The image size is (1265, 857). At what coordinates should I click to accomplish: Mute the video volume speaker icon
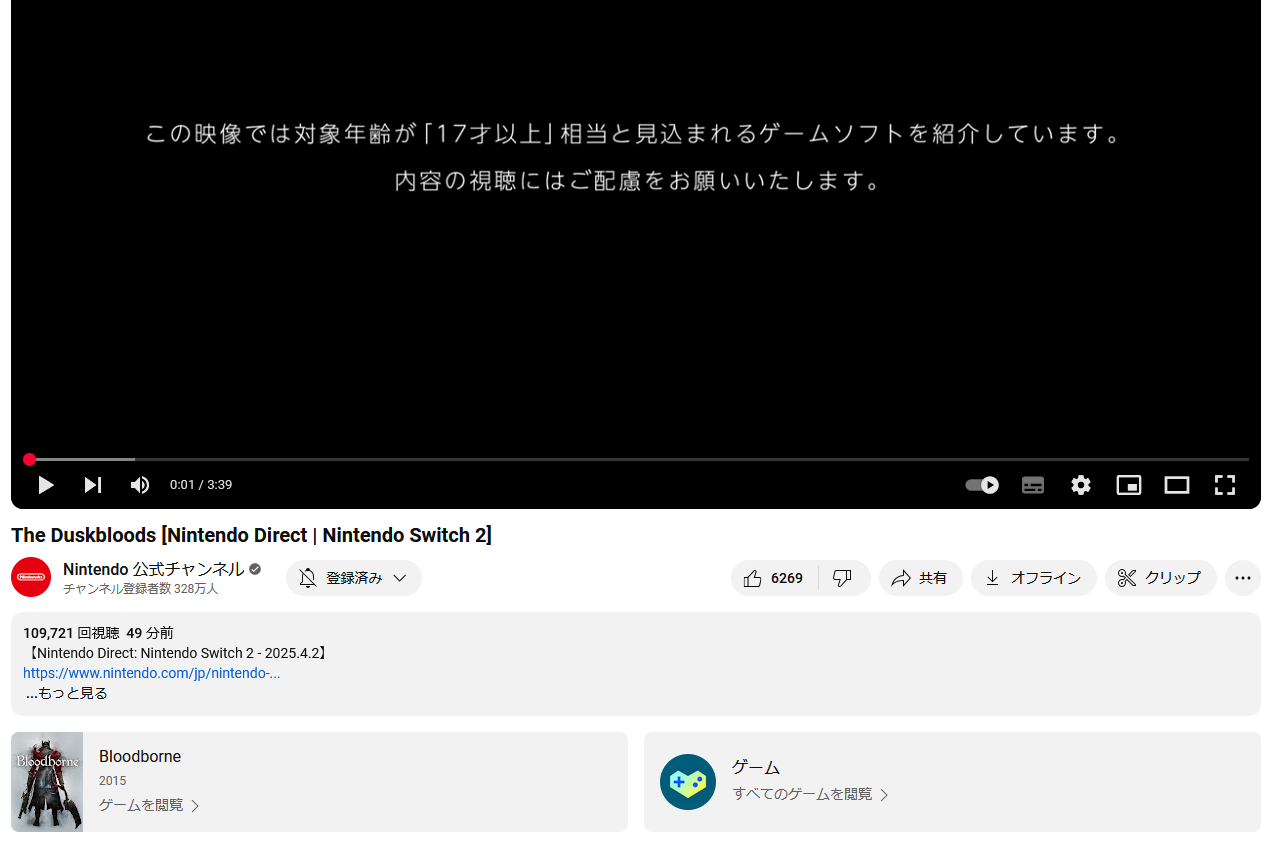pyautogui.click(x=140, y=485)
